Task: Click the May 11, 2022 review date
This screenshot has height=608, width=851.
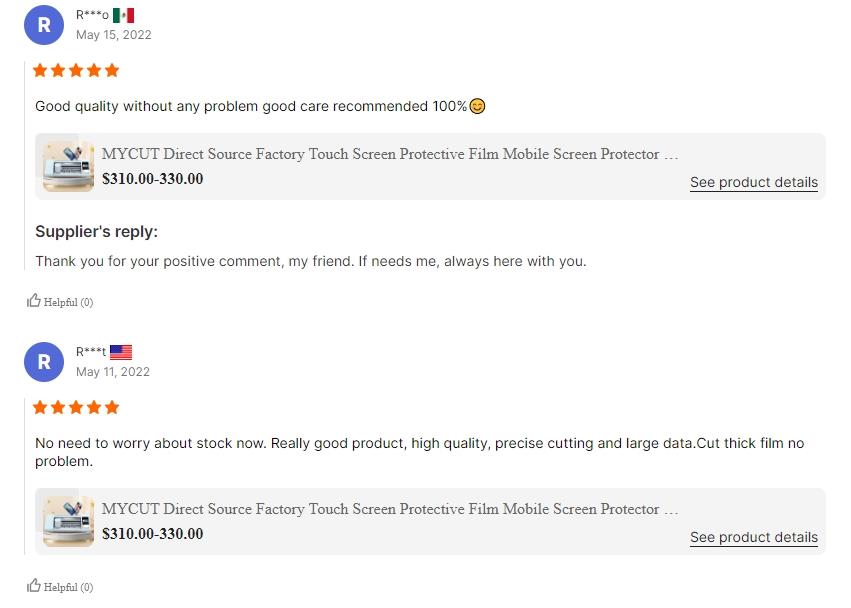Action: [113, 372]
